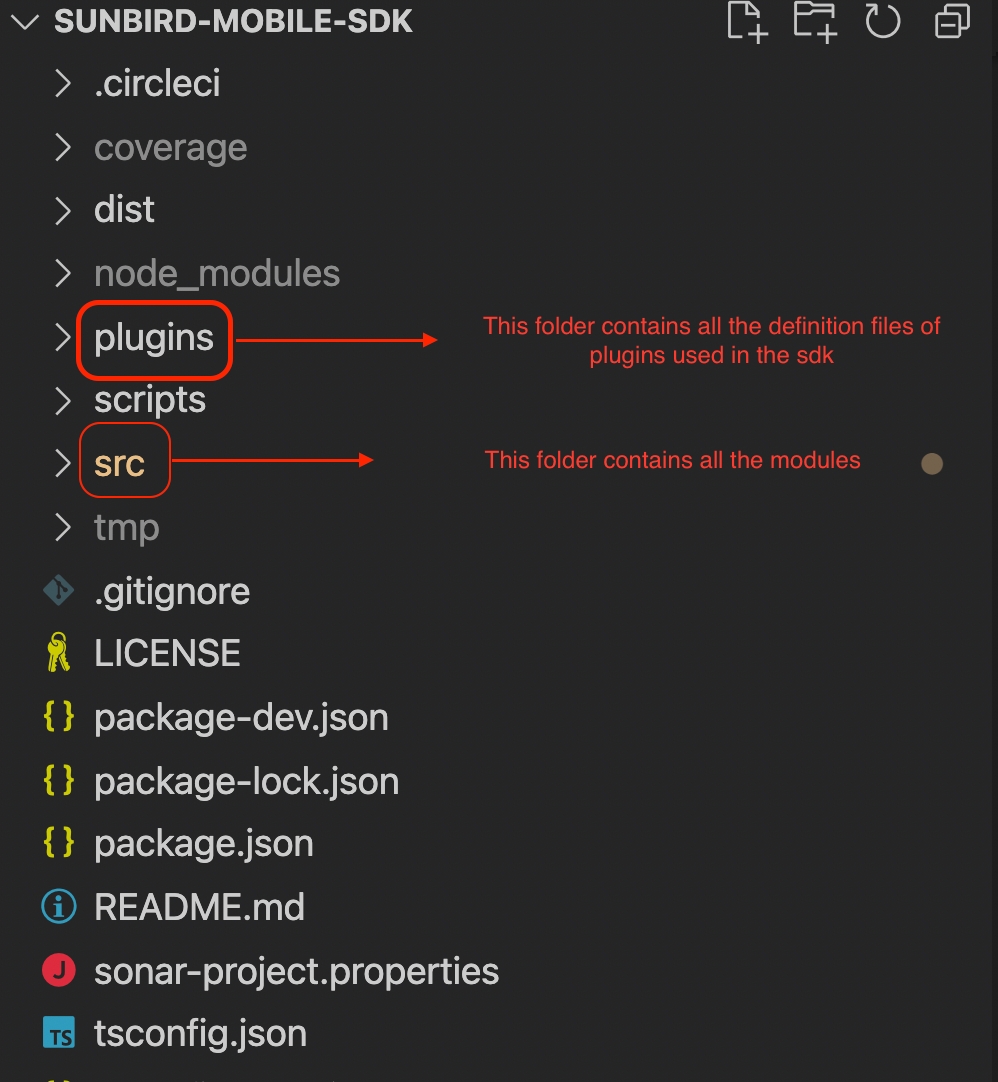998x1082 pixels.
Task: Click the package.json braces icon
Action: click(59, 844)
